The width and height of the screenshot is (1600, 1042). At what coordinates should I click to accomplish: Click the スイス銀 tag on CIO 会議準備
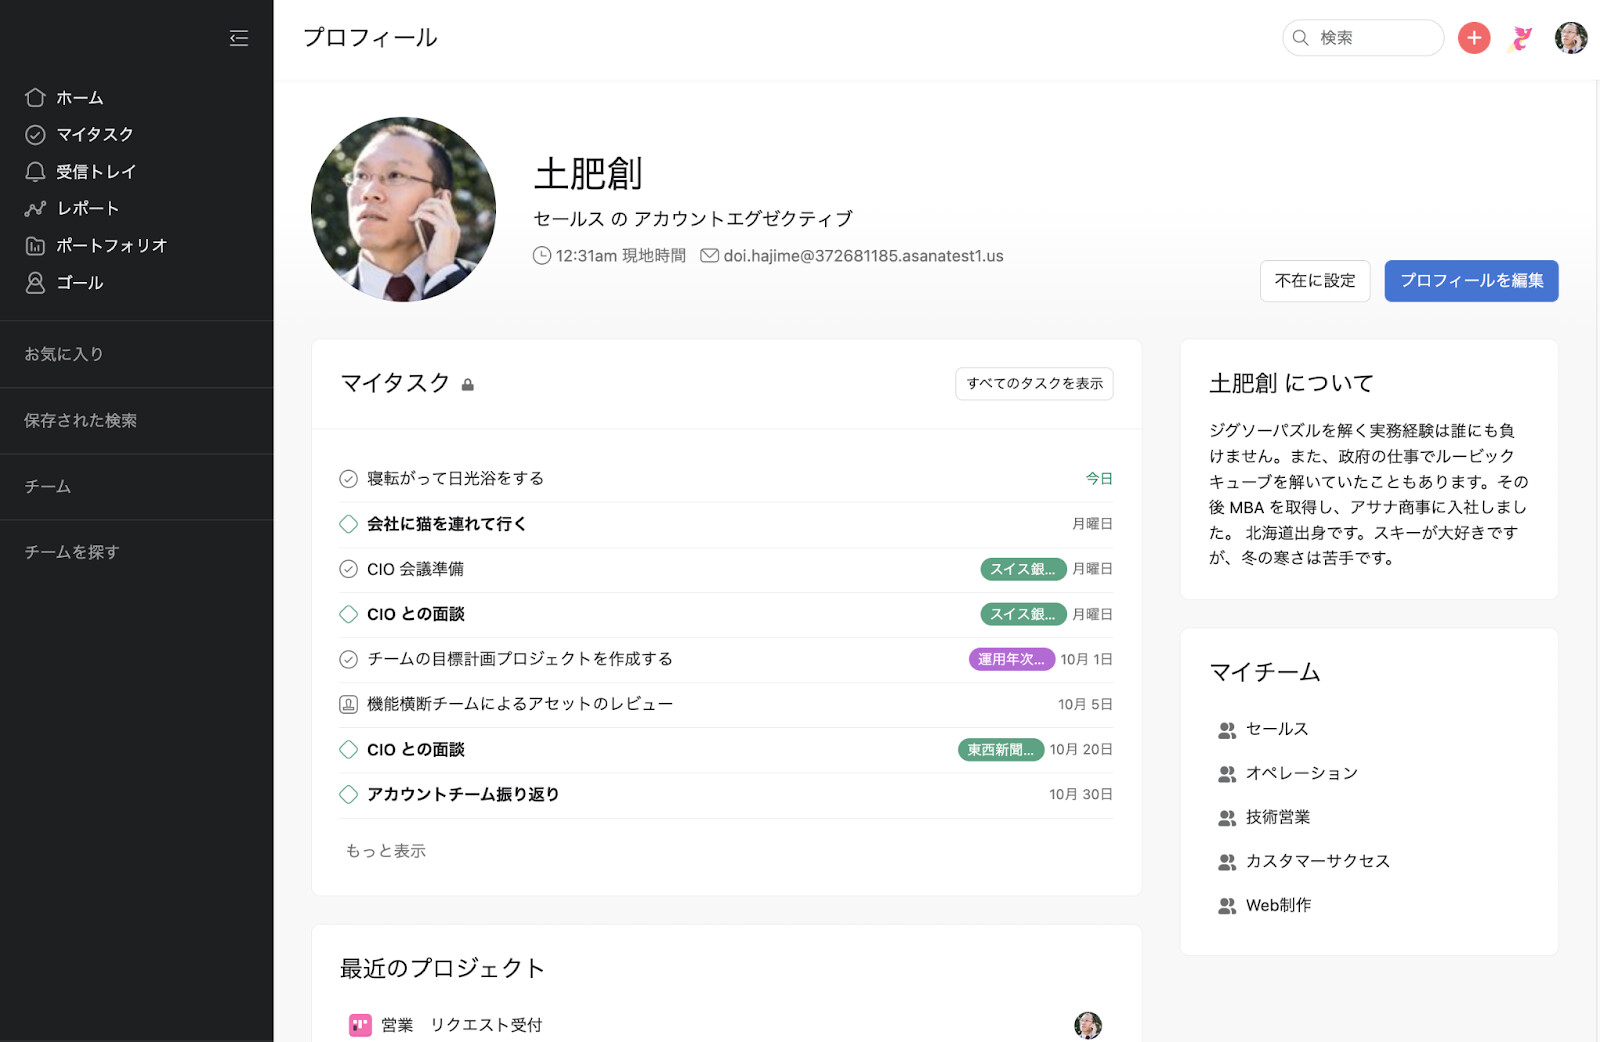click(x=1023, y=569)
